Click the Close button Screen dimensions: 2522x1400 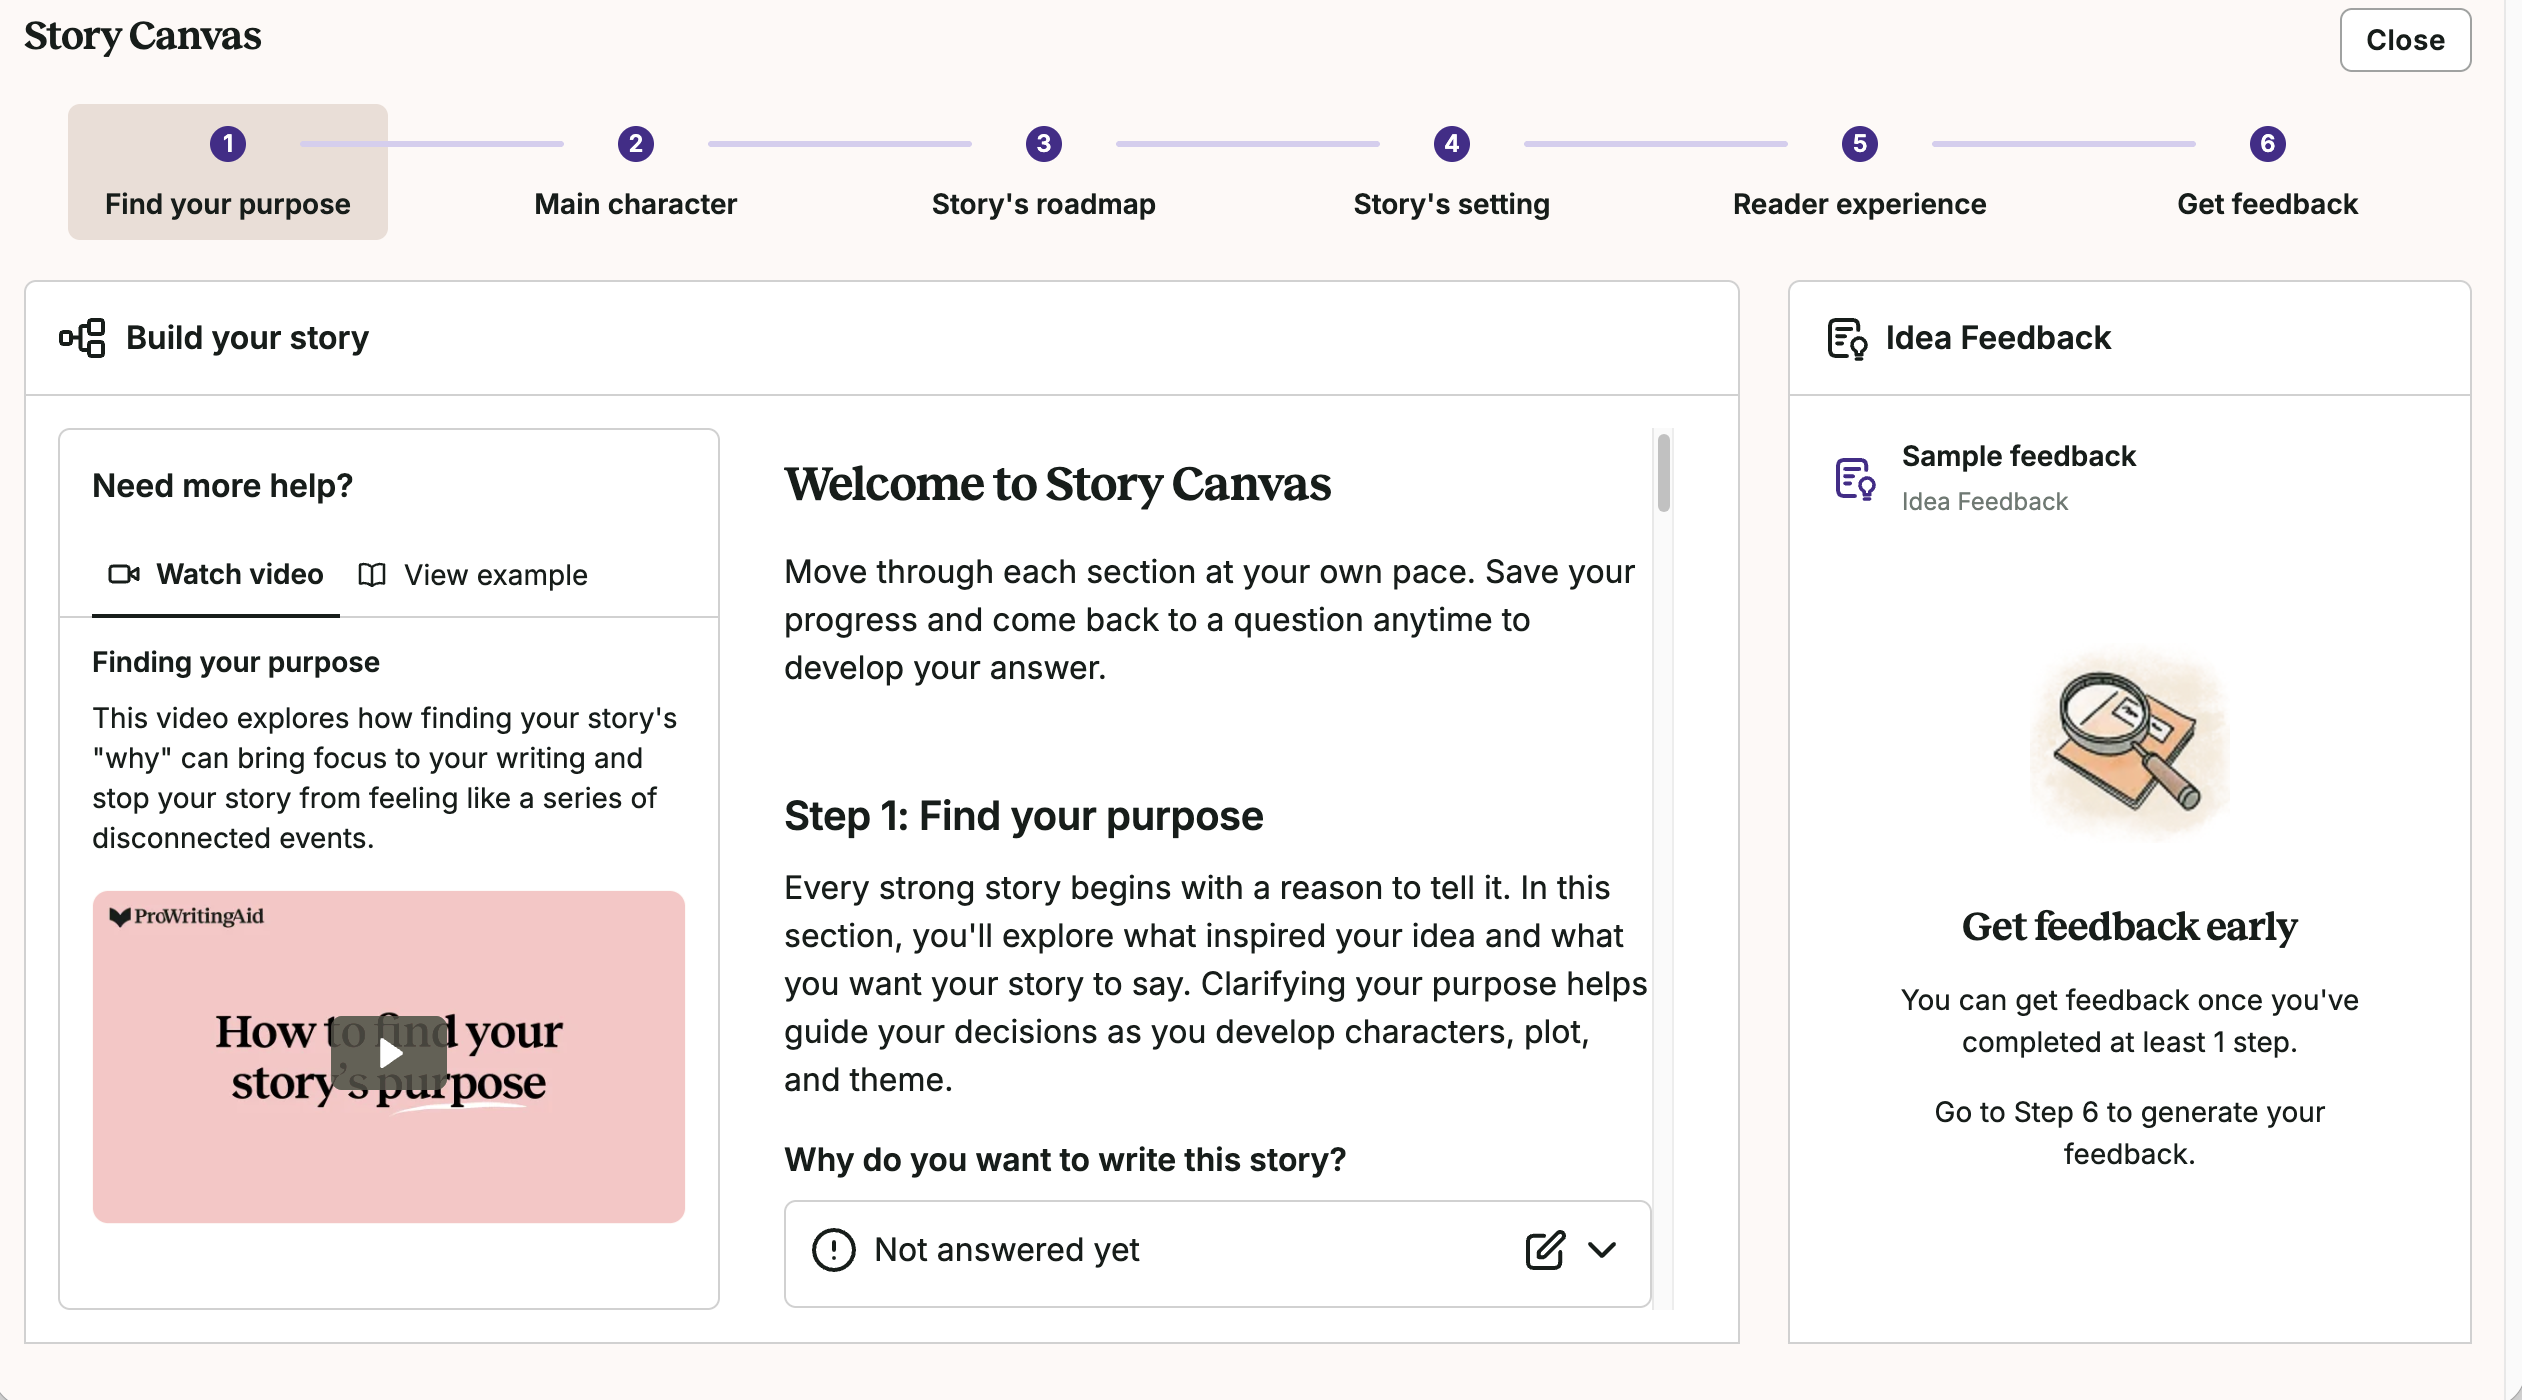pyautogui.click(x=2405, y=40)
